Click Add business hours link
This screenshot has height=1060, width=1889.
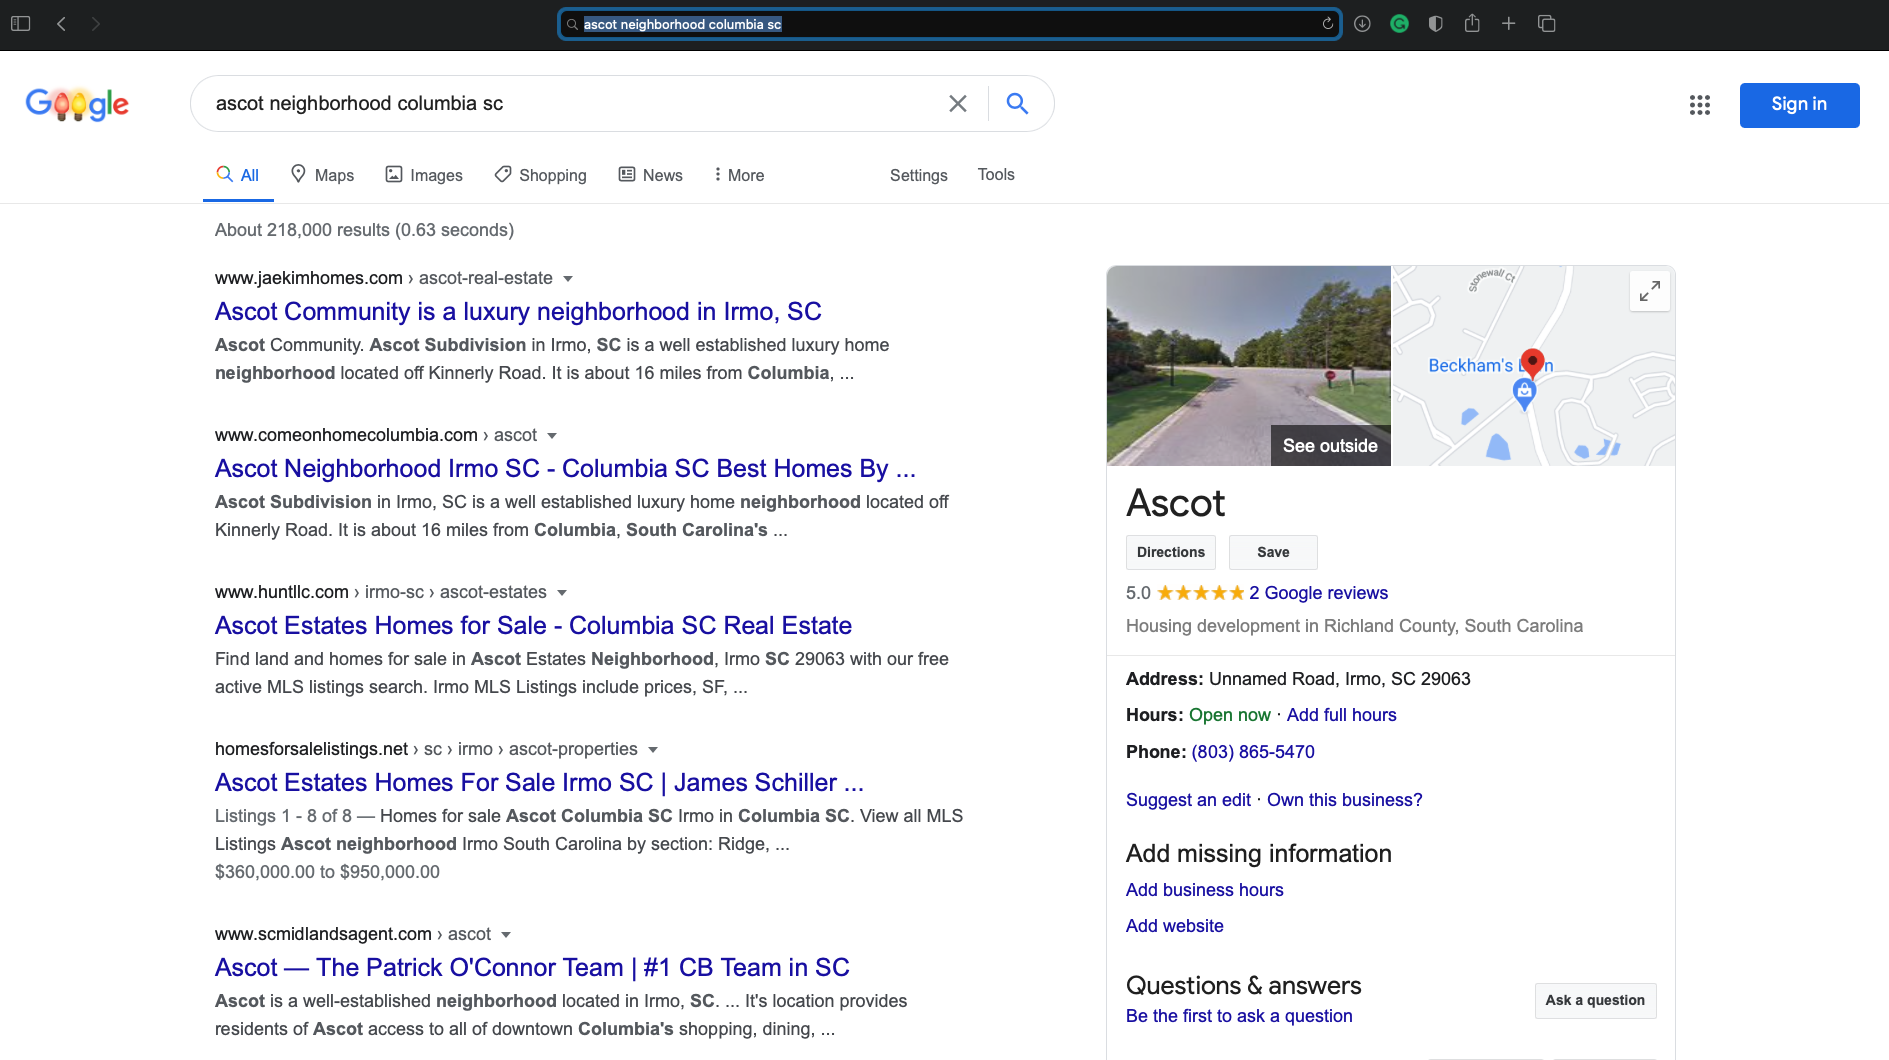coord(1204,890)
